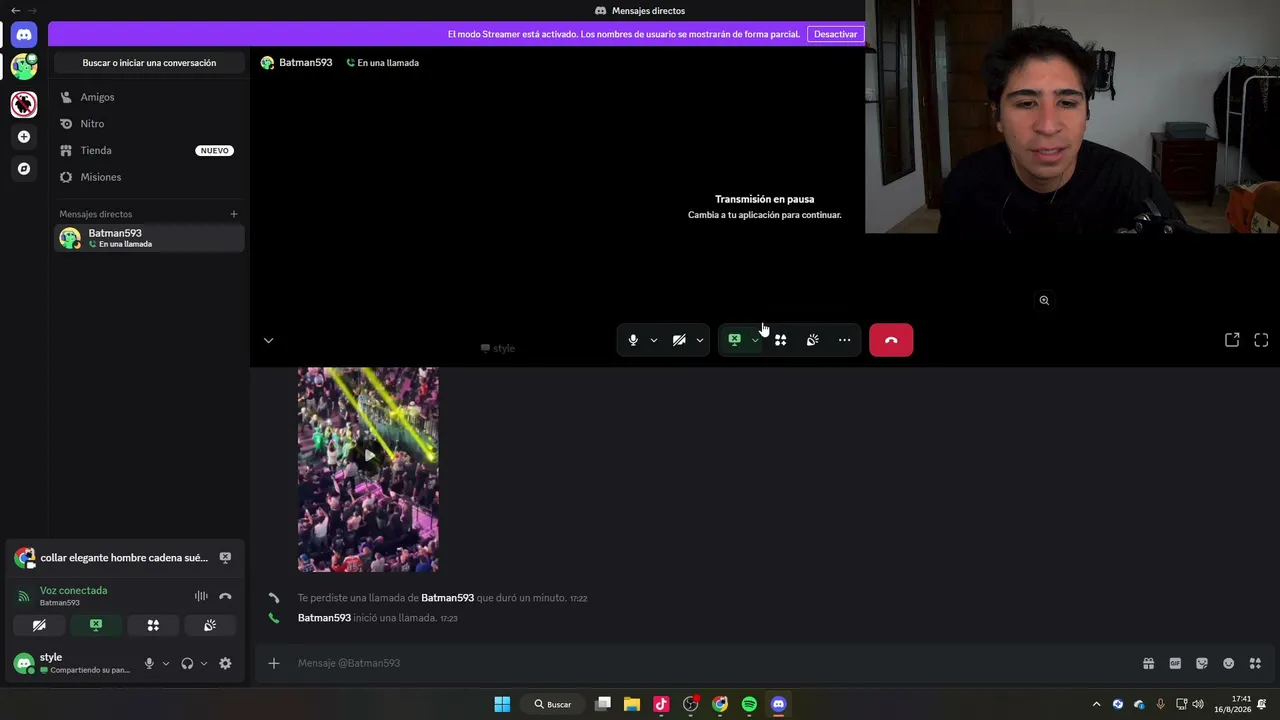The image size is (1280, 720).
Task: Go back using the arrow at top-left
Action: tap(15, 10)
